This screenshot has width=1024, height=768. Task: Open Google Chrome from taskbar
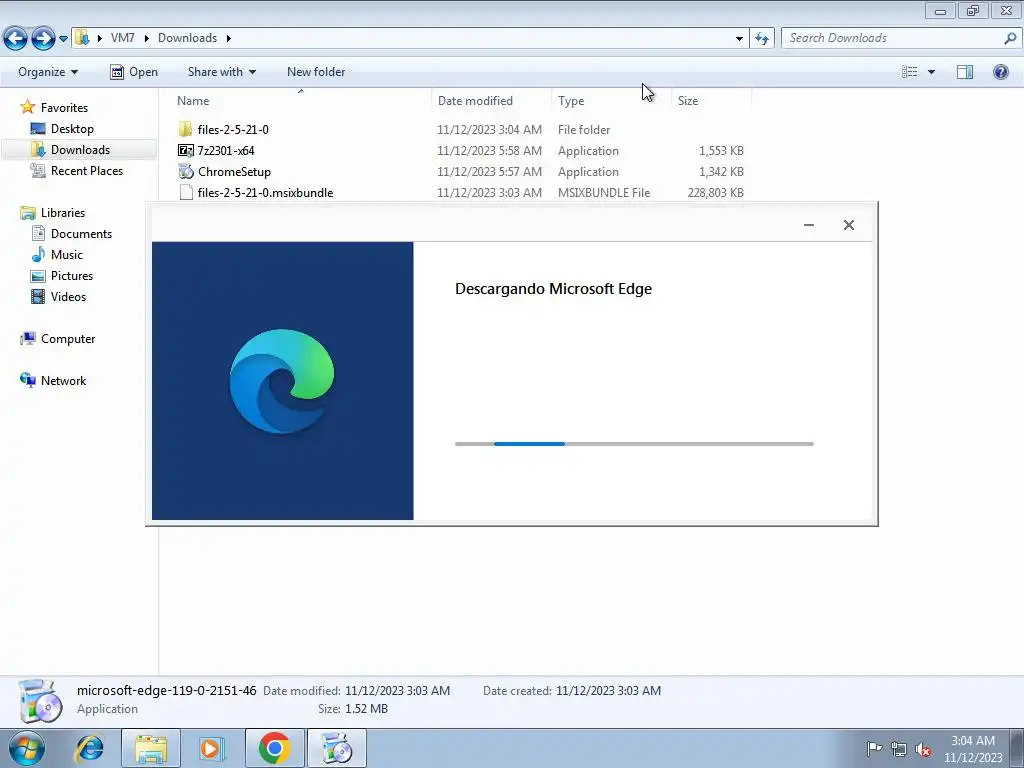point(274,748)
